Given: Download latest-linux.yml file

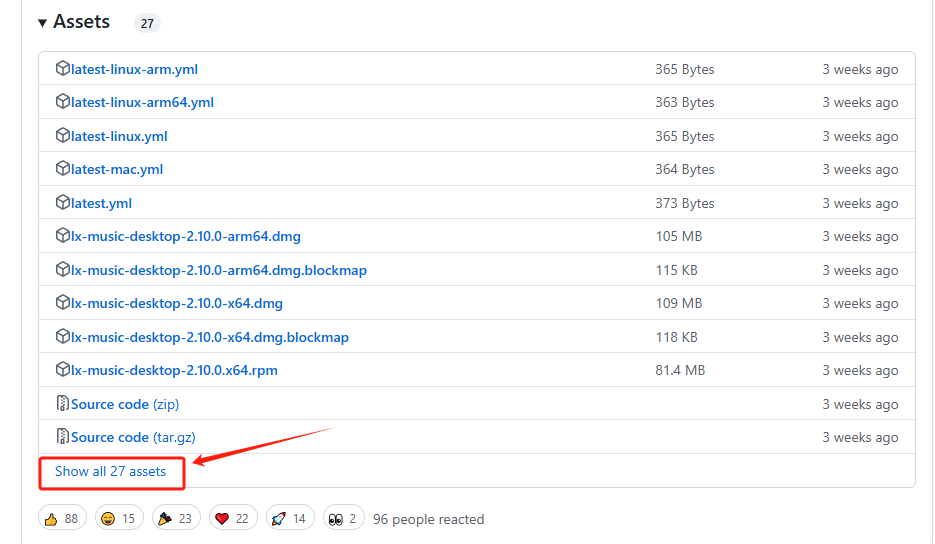Looking at the screenshot, I should point(119,136).
